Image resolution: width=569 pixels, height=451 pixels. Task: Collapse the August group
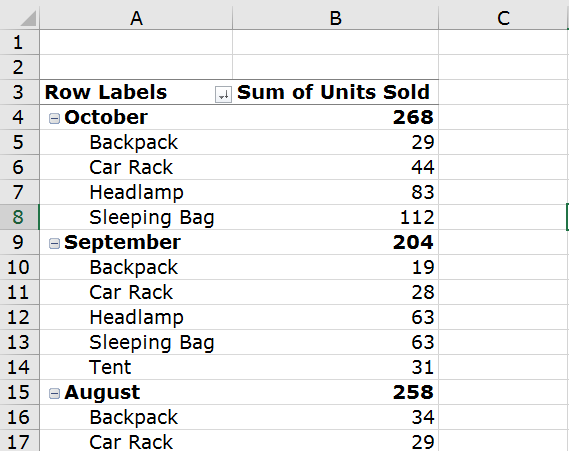54,393
